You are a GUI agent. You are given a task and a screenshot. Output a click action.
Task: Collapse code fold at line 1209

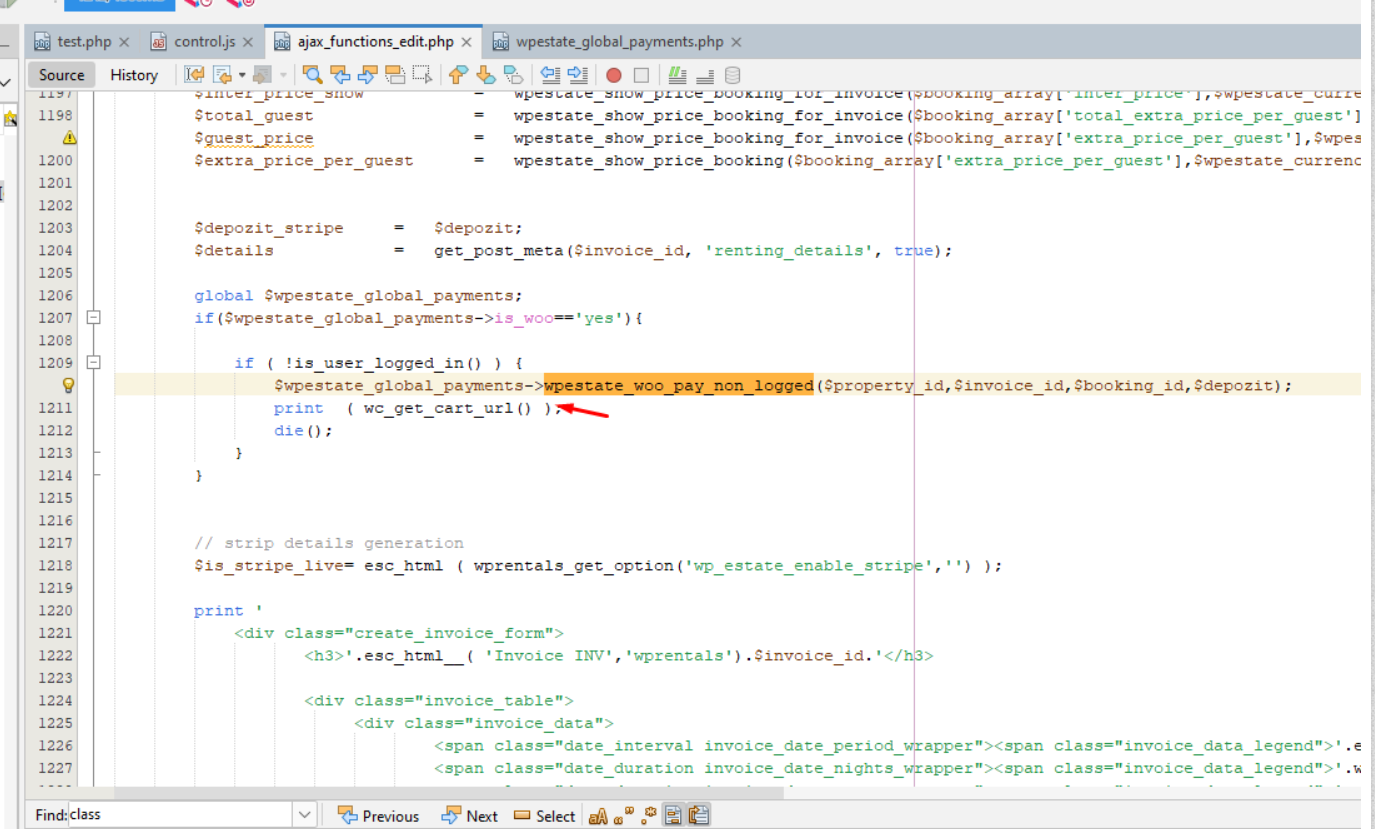(x=94, y=363)
